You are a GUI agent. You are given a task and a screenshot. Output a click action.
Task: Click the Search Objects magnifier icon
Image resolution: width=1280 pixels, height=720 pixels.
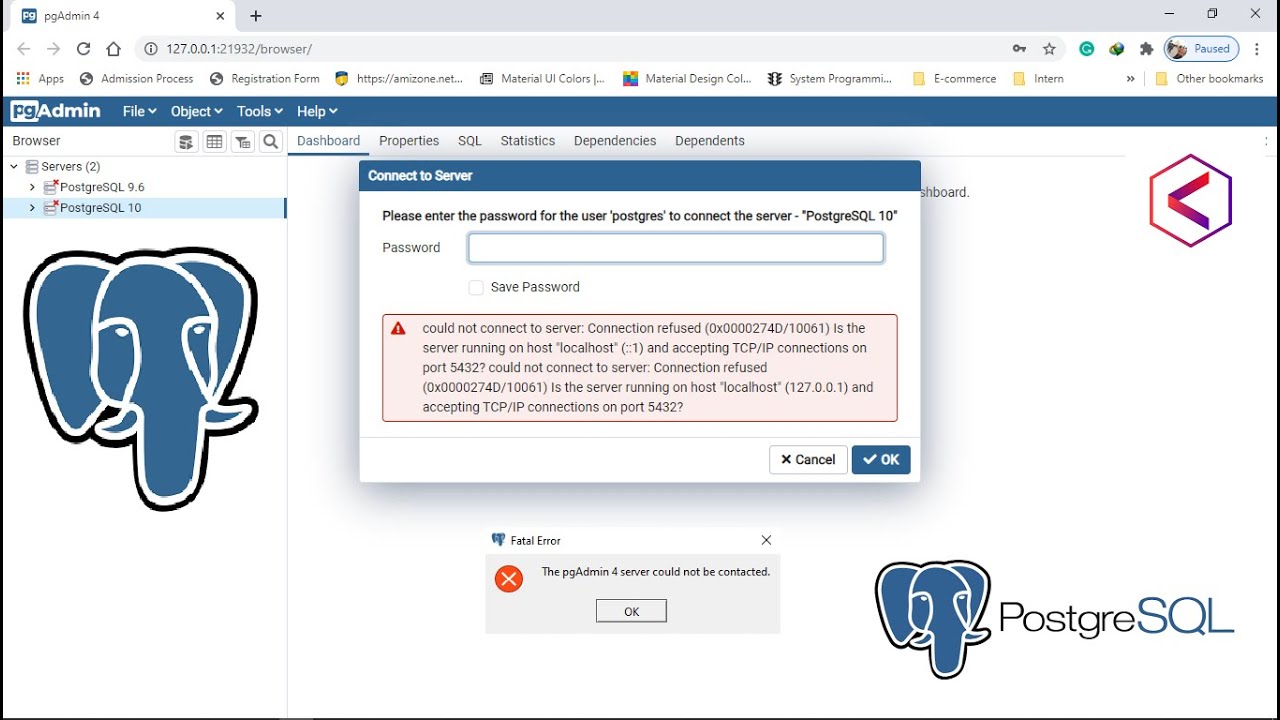270,142
